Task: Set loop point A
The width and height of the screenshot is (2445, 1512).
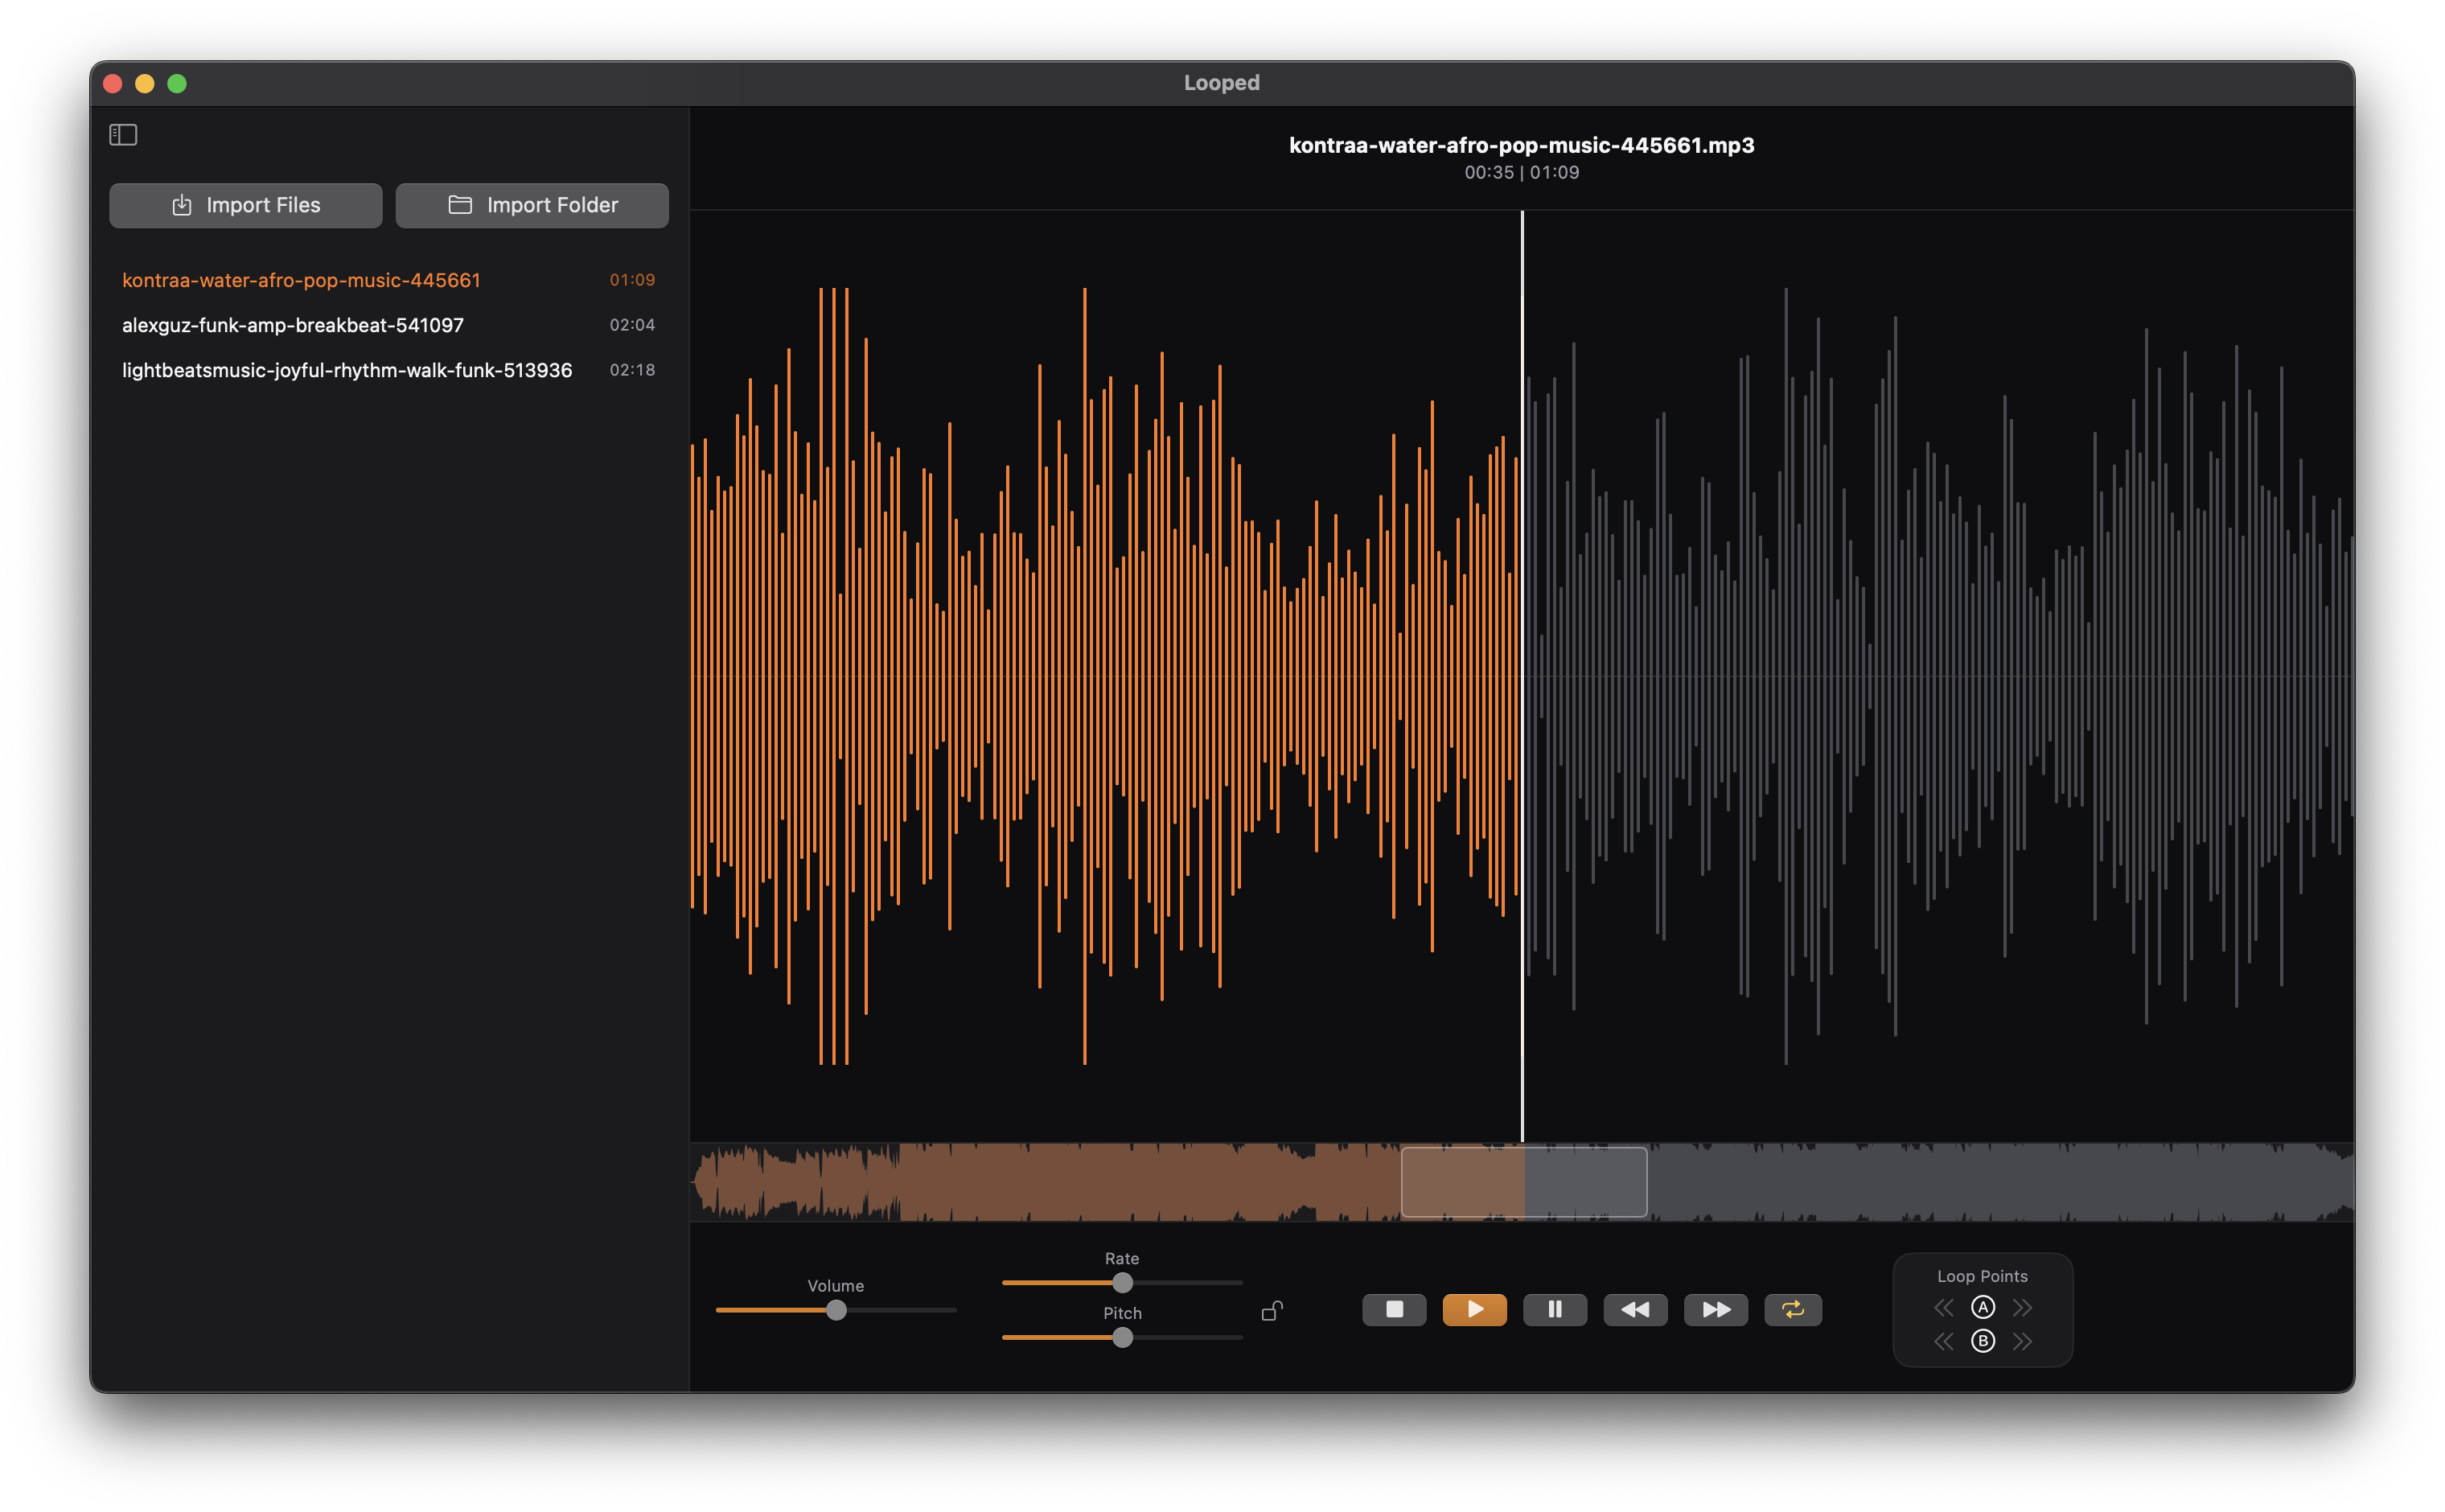Action: coord(1983,1307)
